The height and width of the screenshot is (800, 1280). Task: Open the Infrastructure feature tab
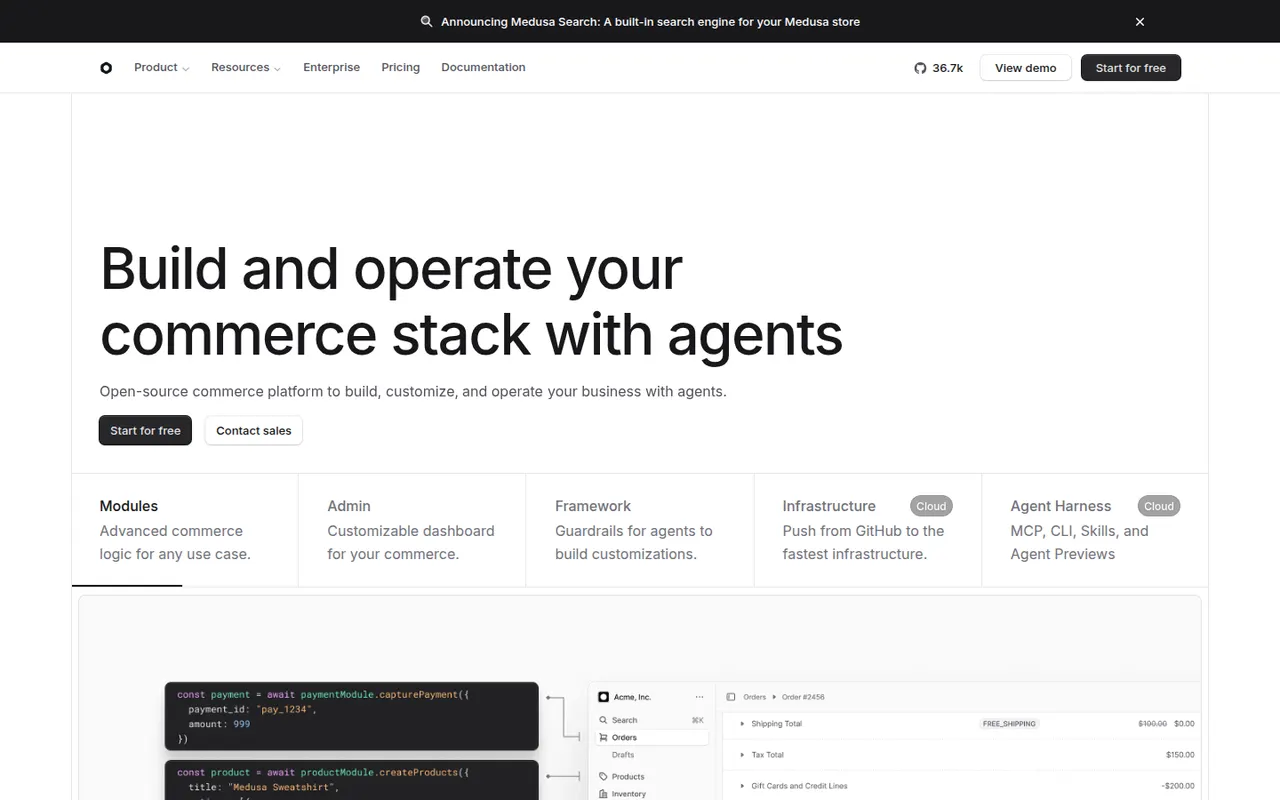(868, 530)
